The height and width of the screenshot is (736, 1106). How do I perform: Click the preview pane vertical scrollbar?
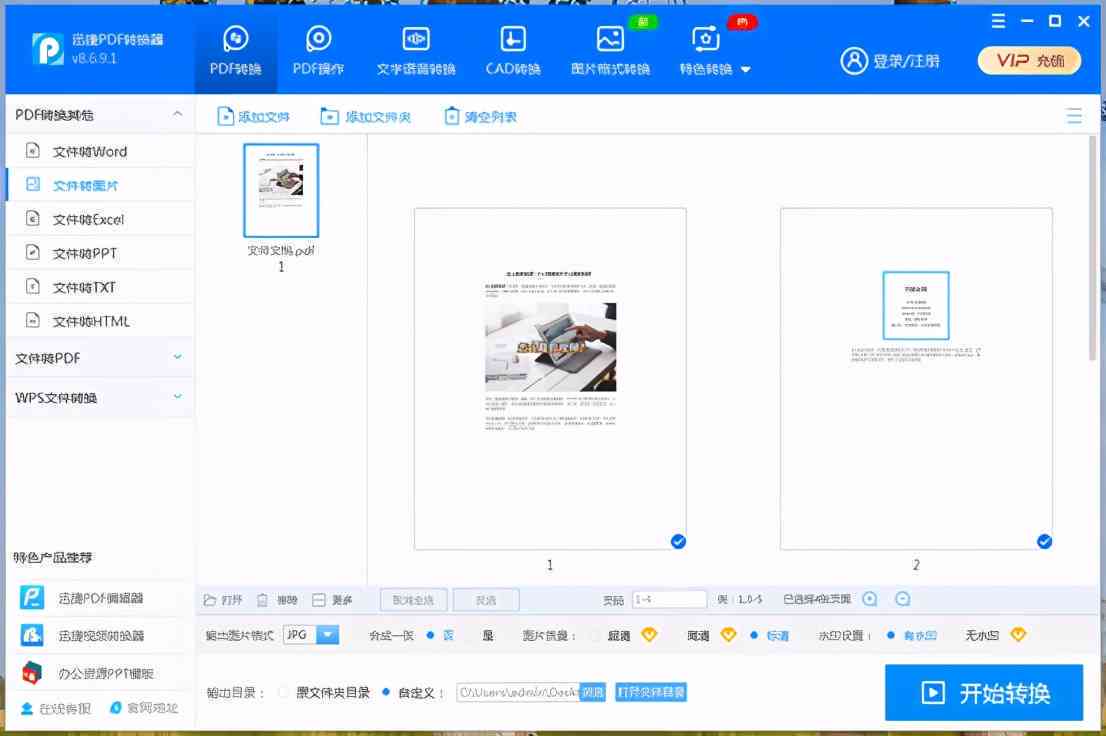click(1093, 247)
